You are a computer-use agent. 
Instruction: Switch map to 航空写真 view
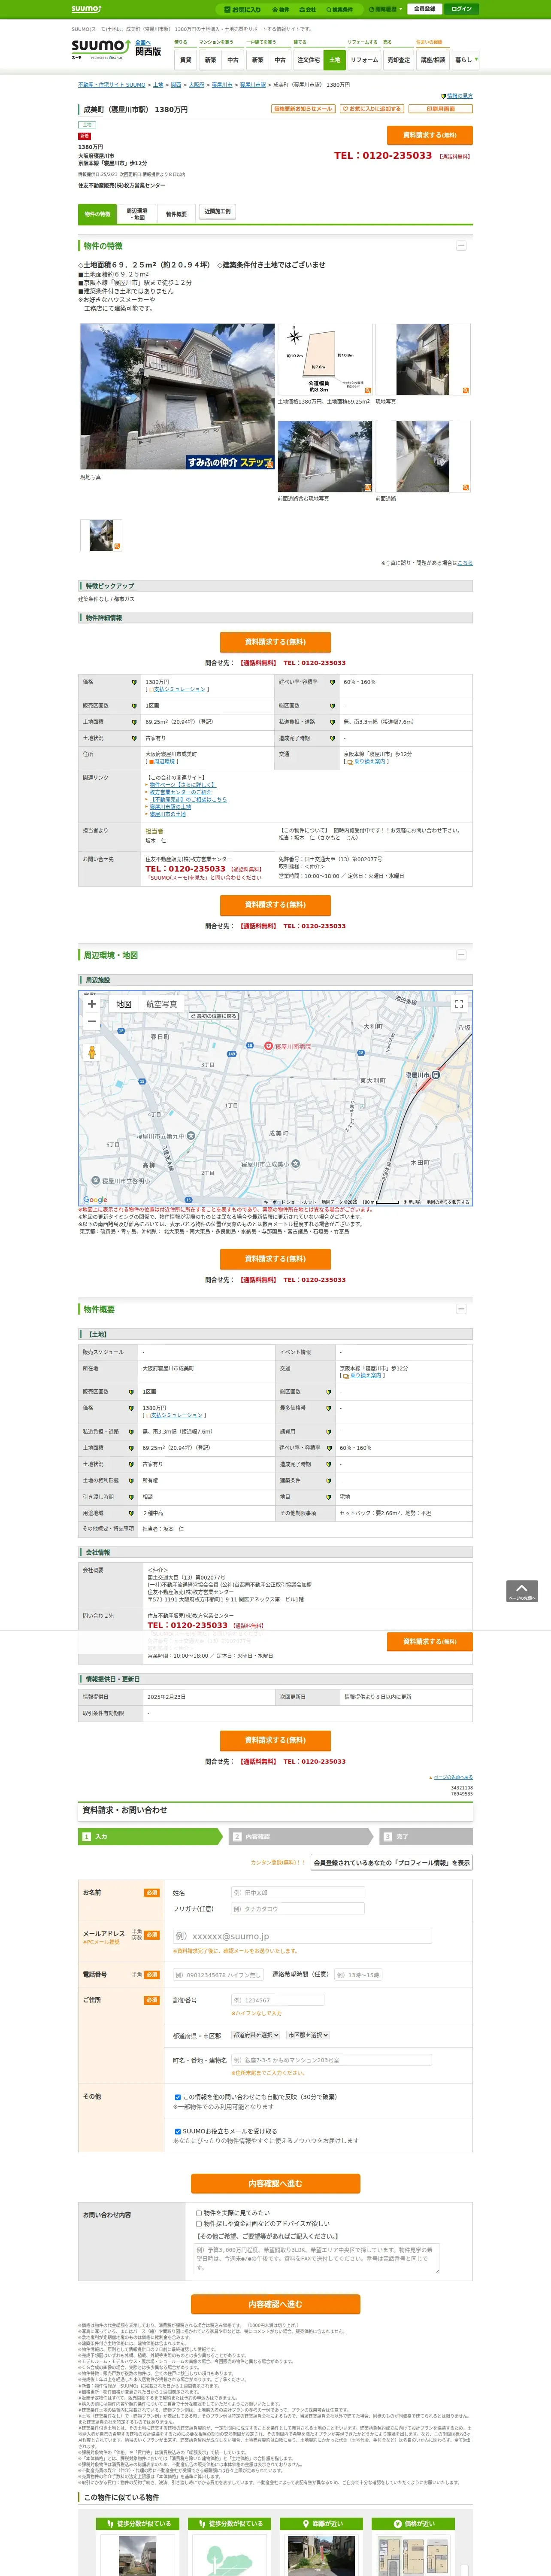tap(161, 1004)
